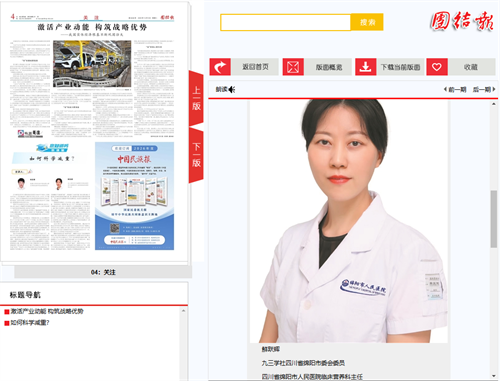Click the article pane scrollbar down arrow

(494, 376)
